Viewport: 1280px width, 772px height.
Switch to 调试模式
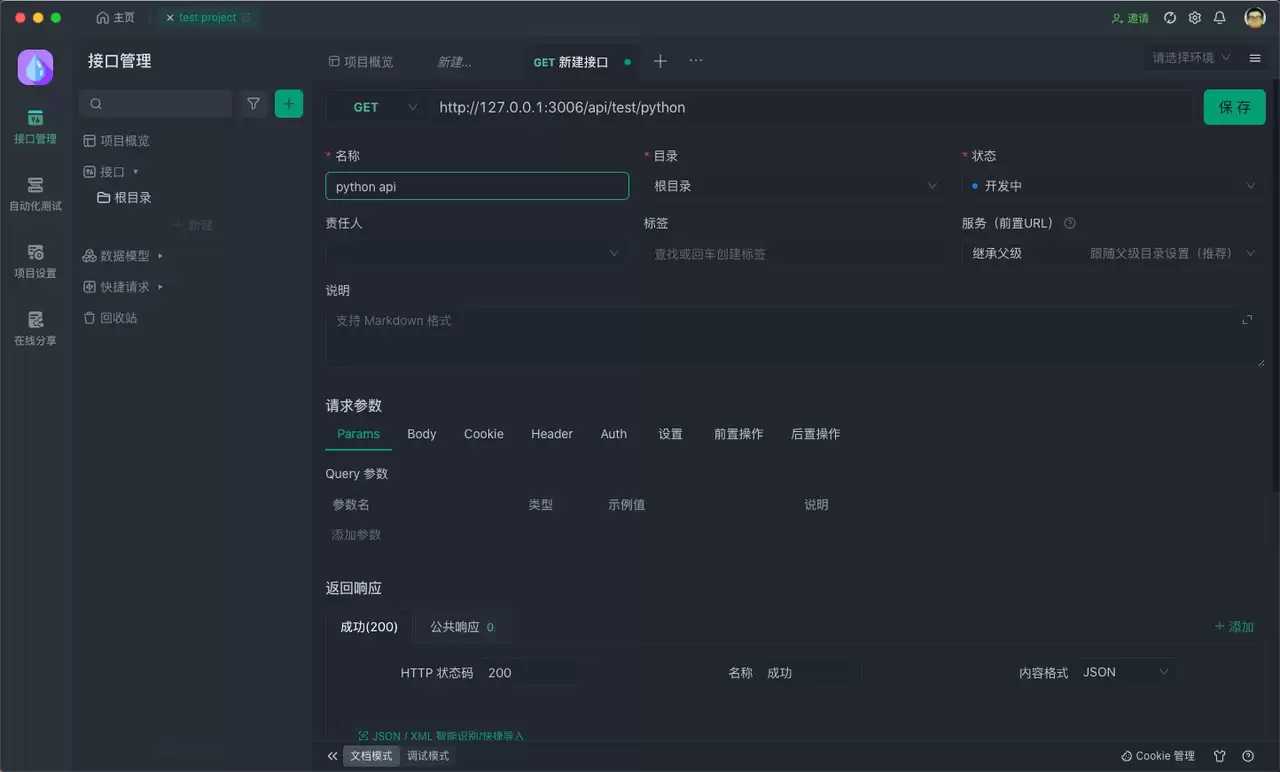(x=428, y=756)
